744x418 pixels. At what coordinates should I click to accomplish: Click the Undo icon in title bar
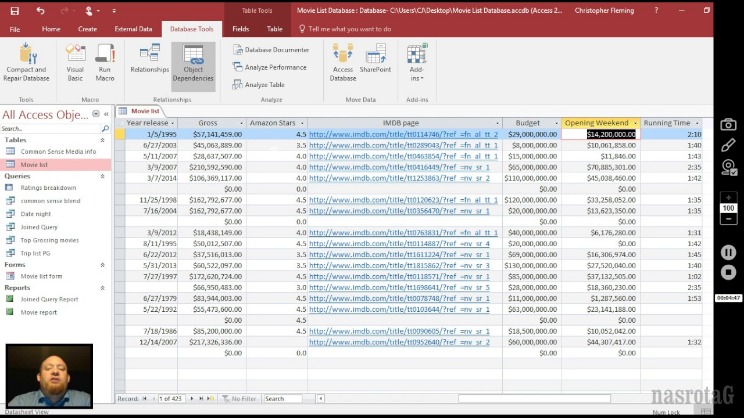41,10
